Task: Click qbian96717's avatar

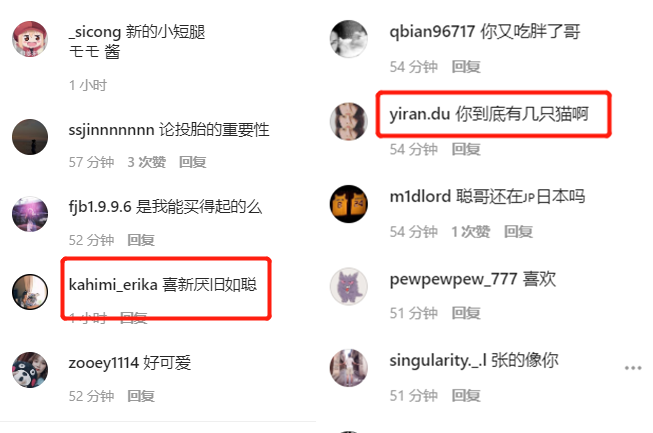Action: (349, 39)
